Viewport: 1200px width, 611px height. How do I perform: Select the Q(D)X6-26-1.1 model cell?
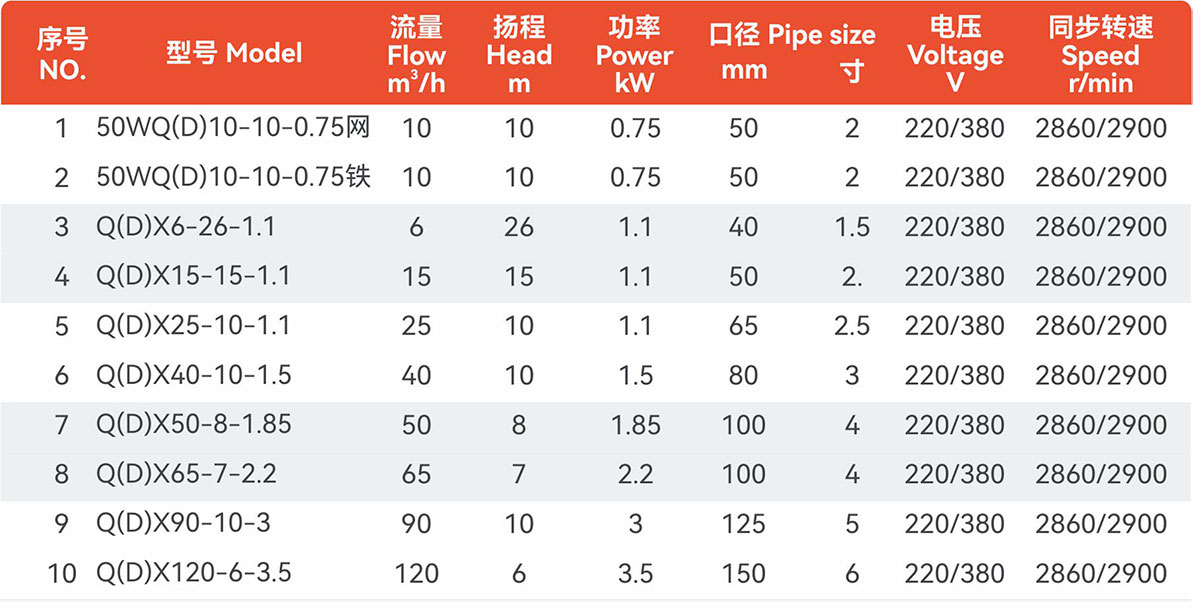click(x=184, y=227)
